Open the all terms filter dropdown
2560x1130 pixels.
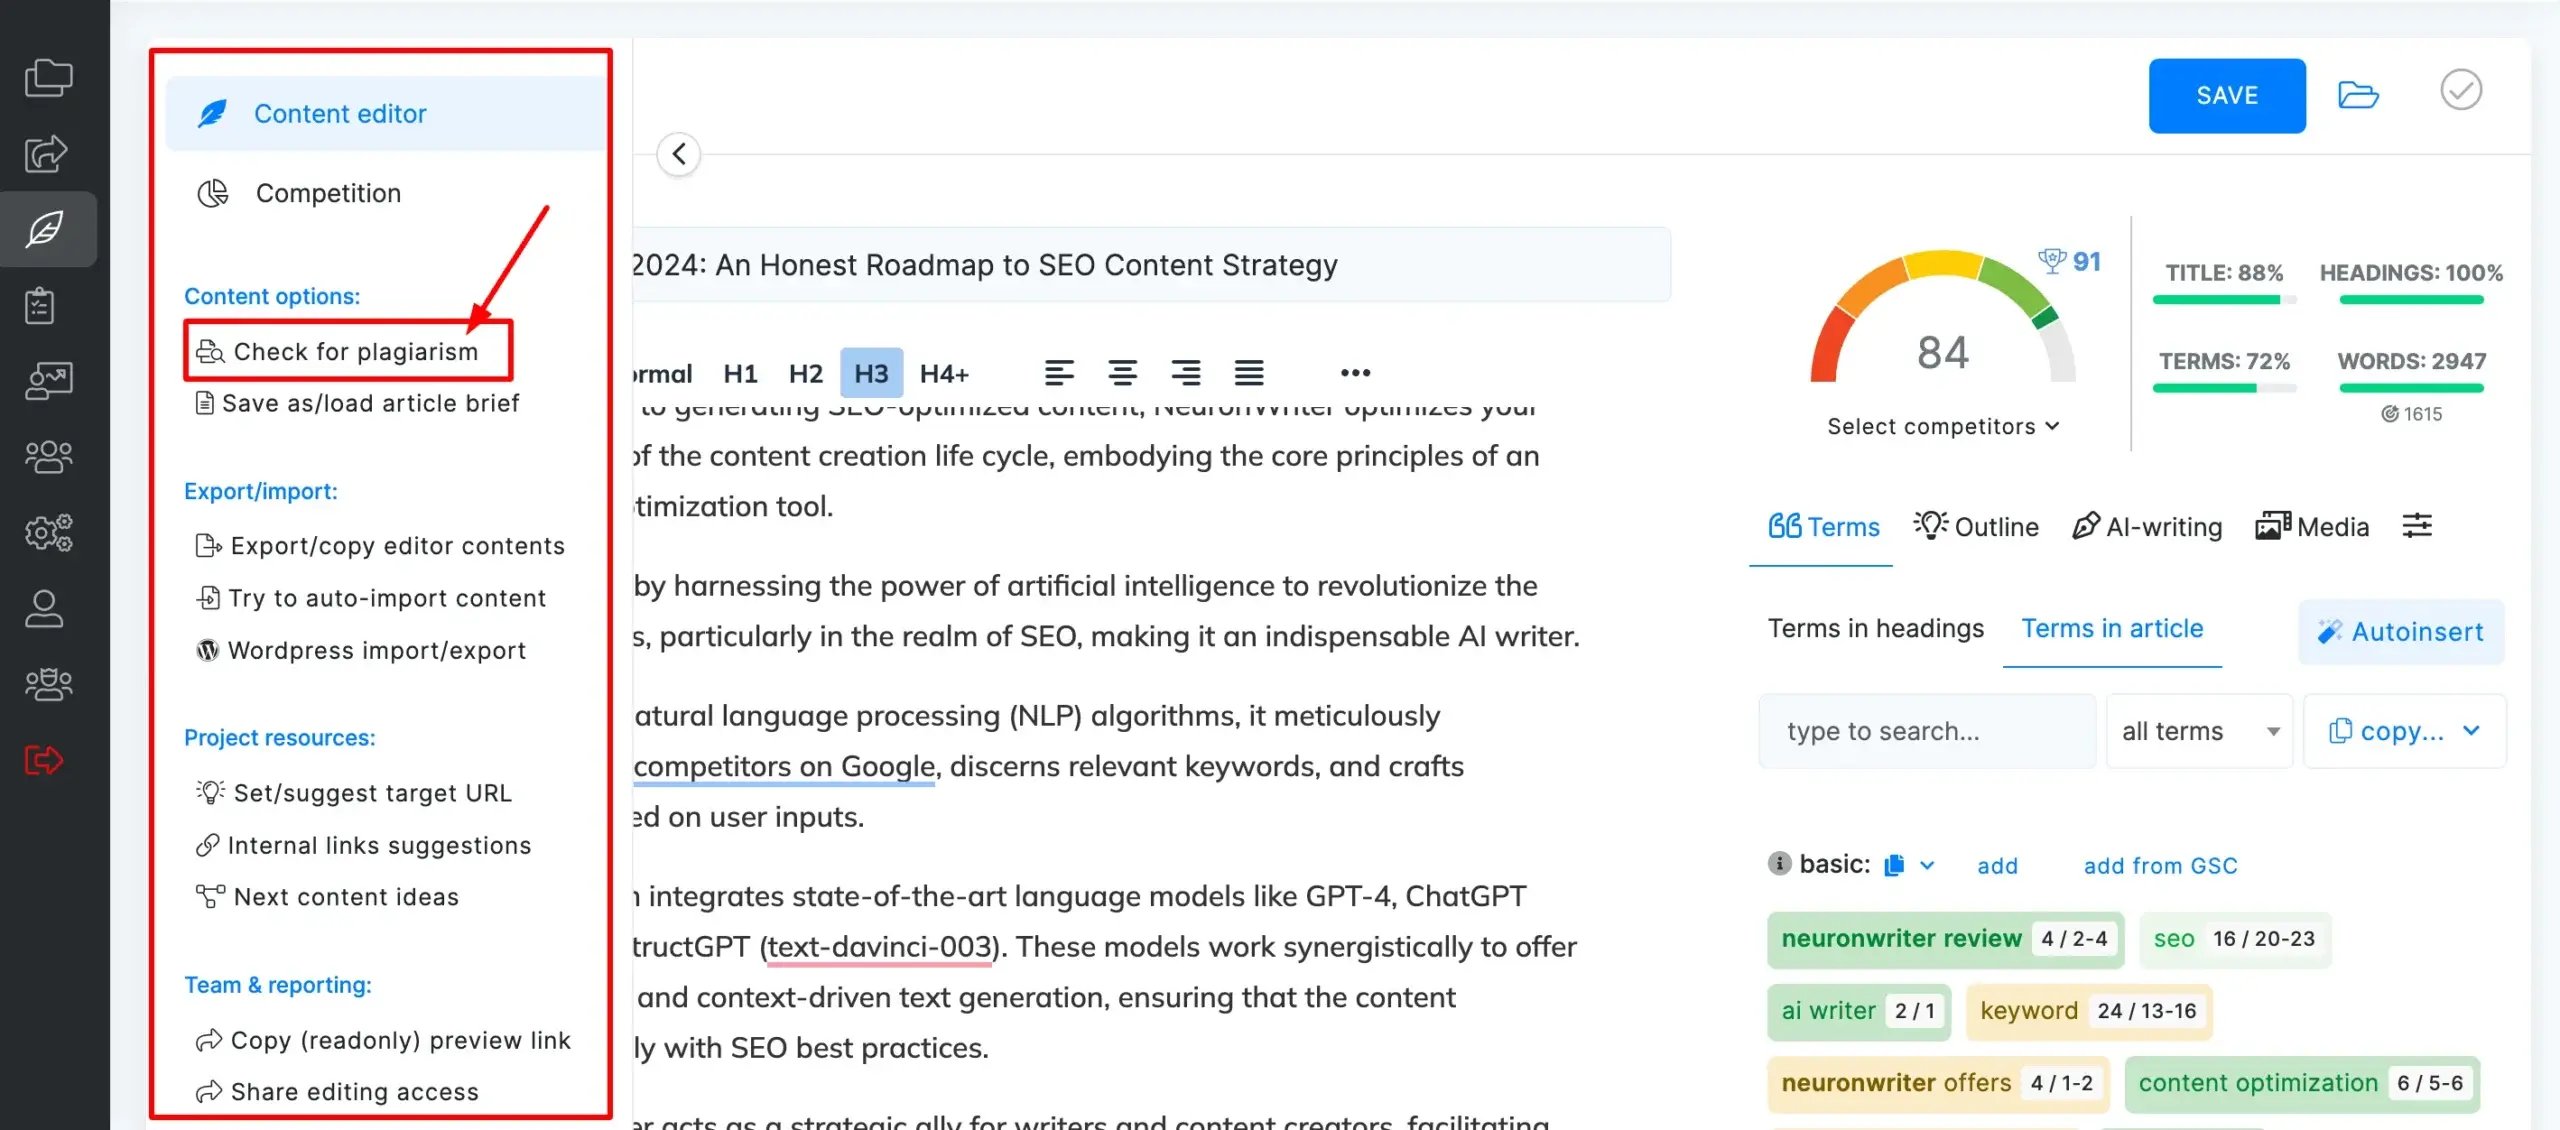click(x=2198, y=731)
